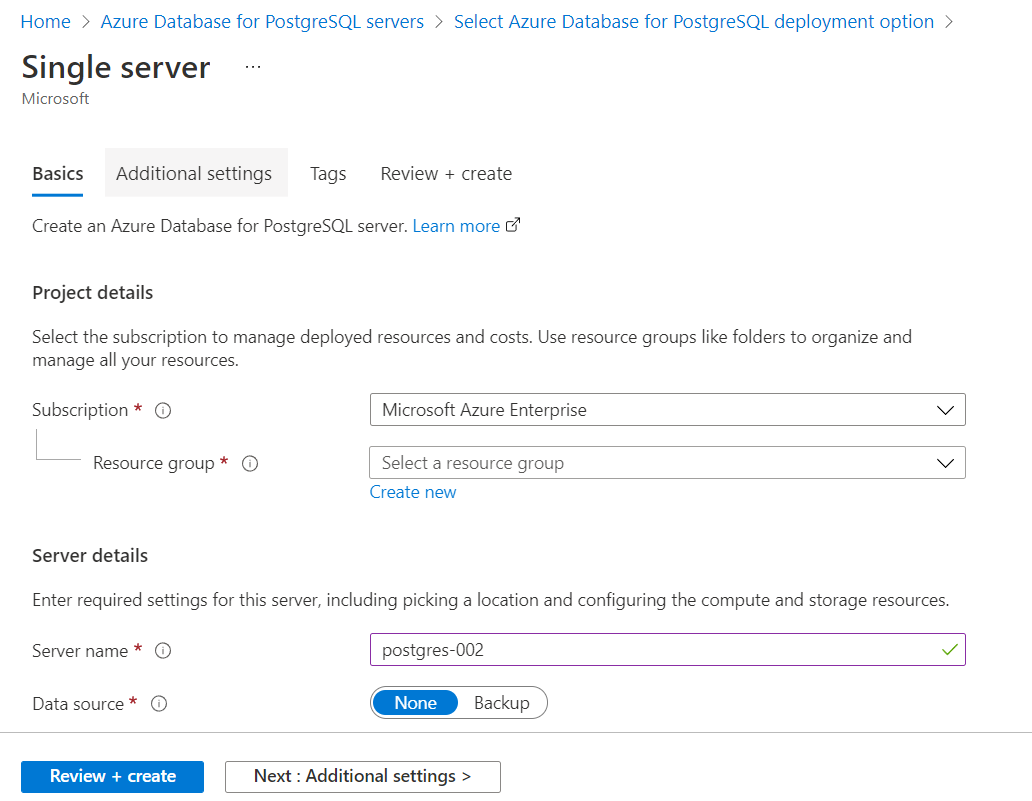Click inside the Server name input field
Viewport: 1032px width, 801px height.
600,649
